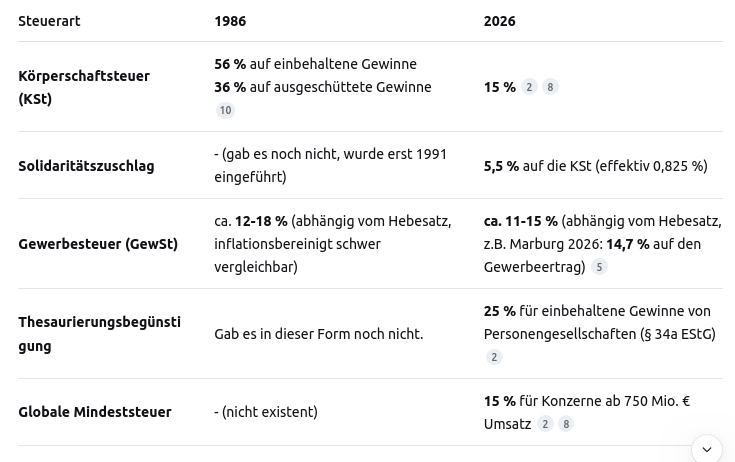Select the Gewerbesteuer (GewSt) row label

[x=98, y=244]
